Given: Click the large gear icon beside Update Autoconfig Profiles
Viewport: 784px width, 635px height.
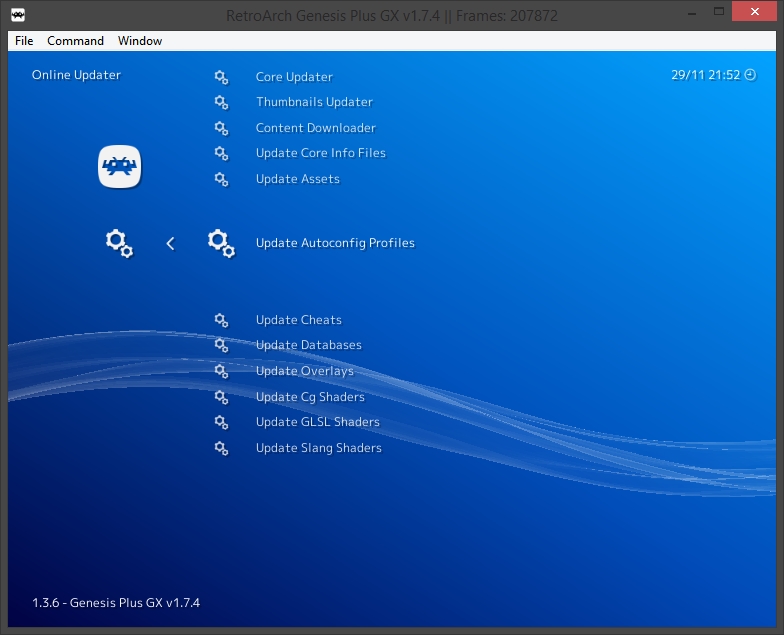Looking at the screenshot, I should click(x=222, y=244).
